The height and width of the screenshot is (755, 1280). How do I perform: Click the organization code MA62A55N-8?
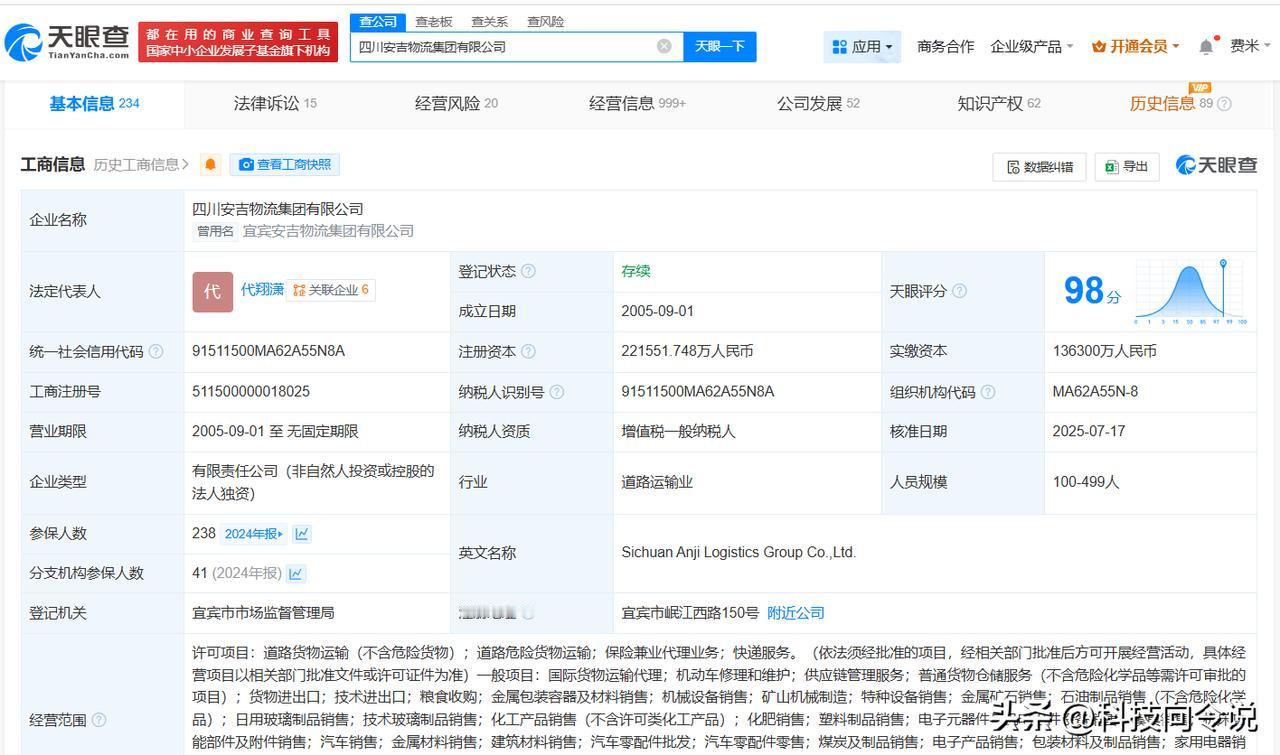[x=1095, y=392]
